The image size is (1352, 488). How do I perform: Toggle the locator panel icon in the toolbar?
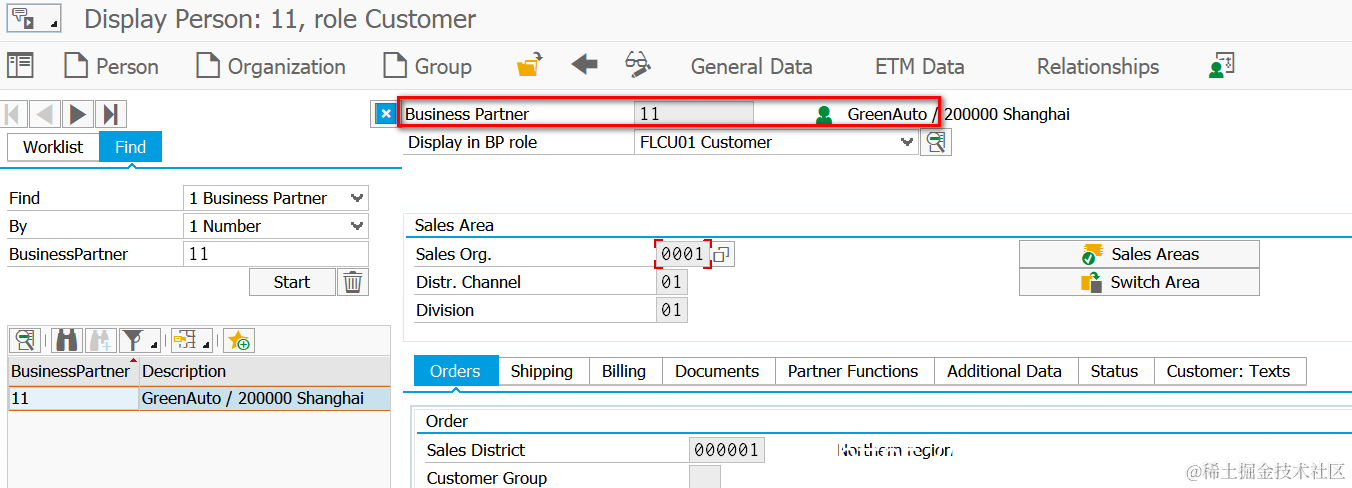point(20,66)
